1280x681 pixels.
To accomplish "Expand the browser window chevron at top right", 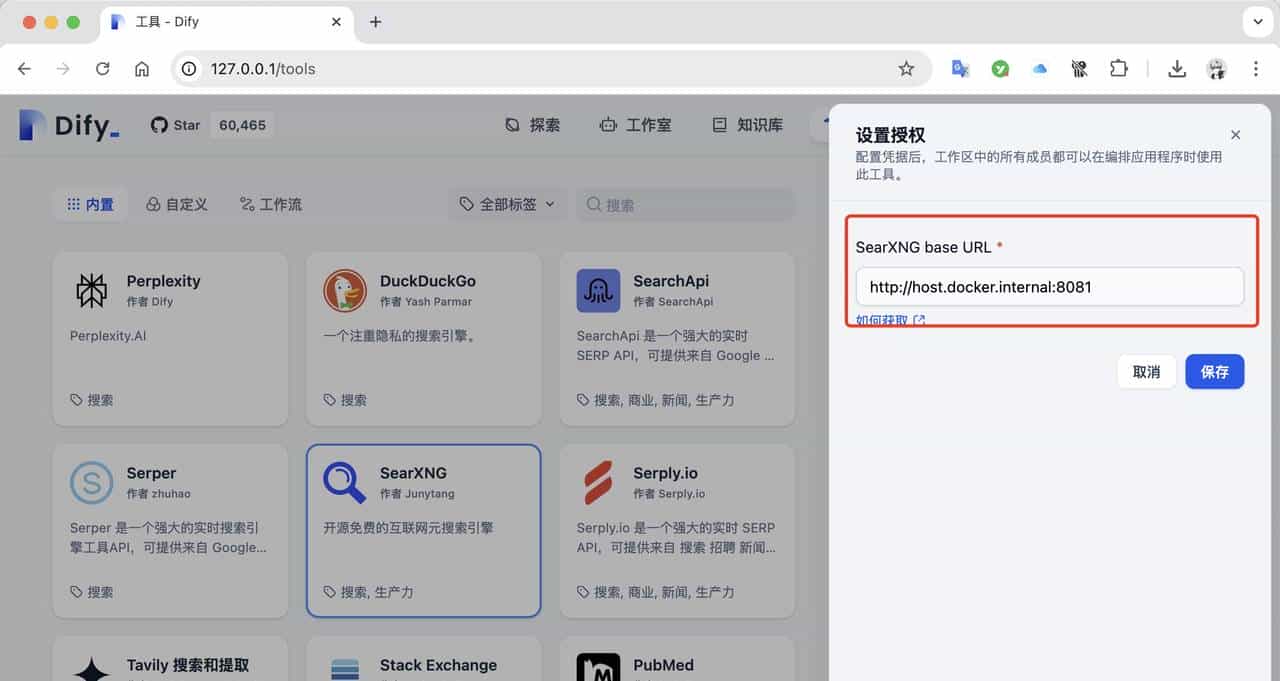I will [1257, 22].
